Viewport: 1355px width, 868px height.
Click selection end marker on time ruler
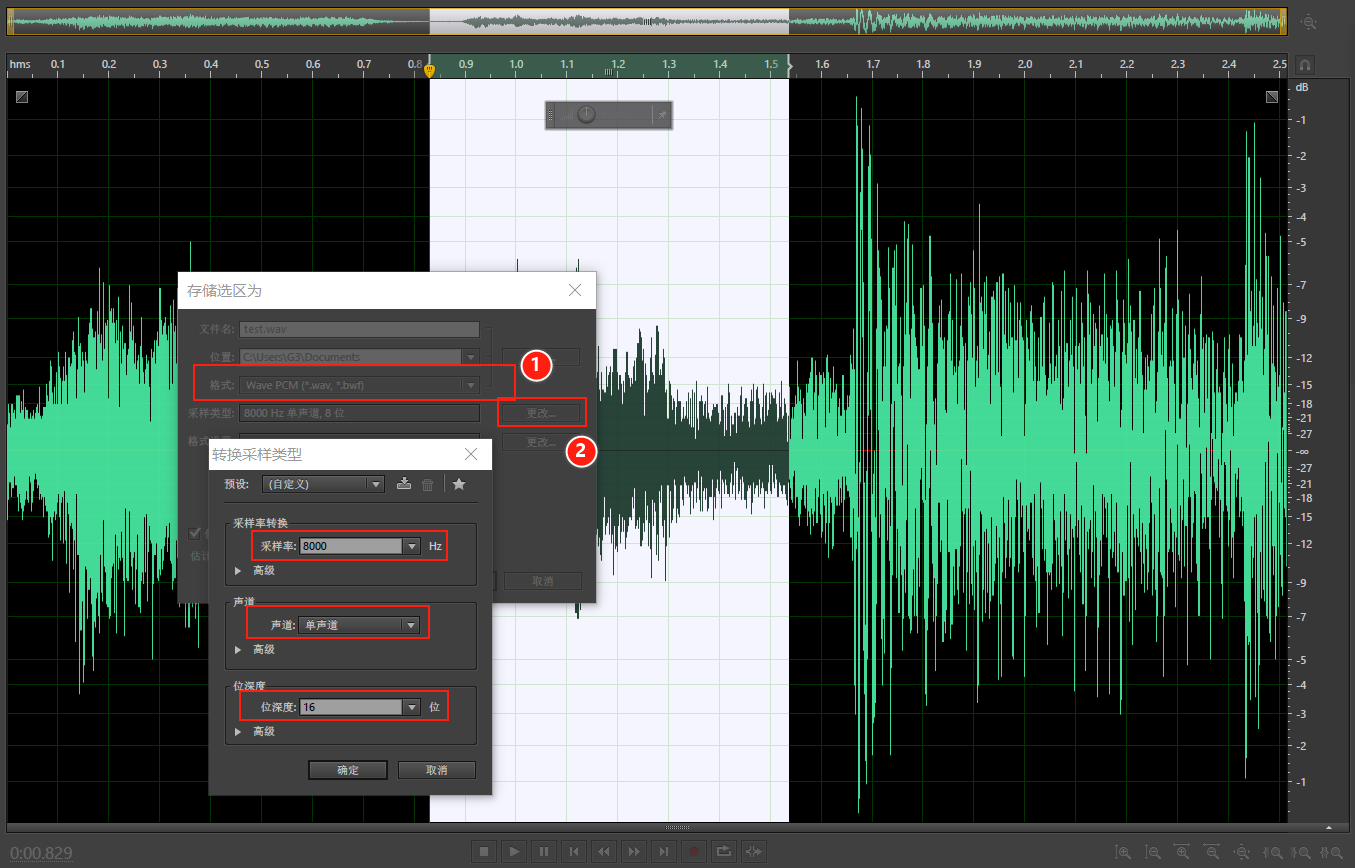tap(790, 65)
